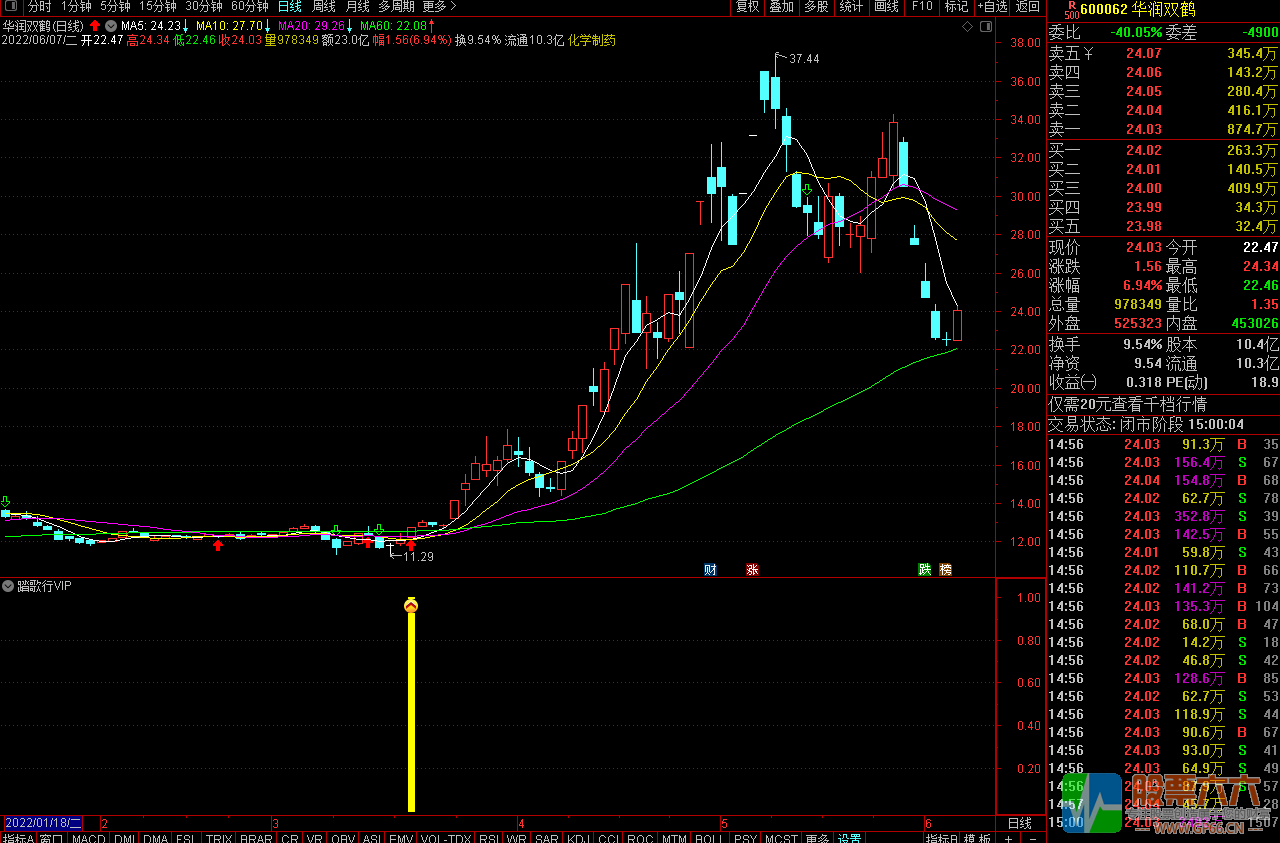This screenshot has width=1280, height=843.
Task: Open the round dropdown beside the MA5 label
Action: point(110,25)
